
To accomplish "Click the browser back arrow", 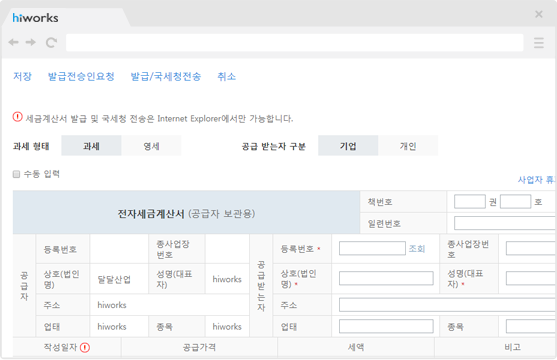I will click(x=13, y=42).
